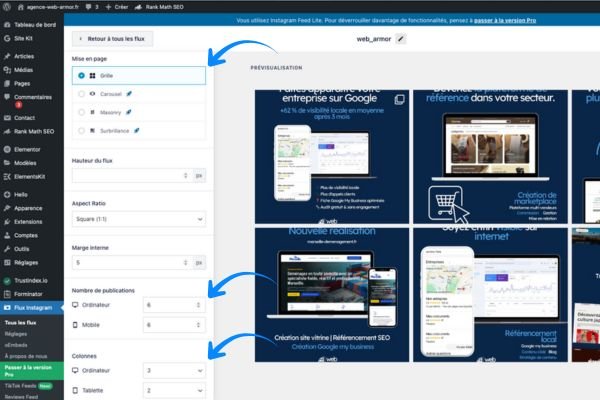The image size is (600, 400).
Task: Open Rank Math SEO in admin bar
Action: point(159,7)
